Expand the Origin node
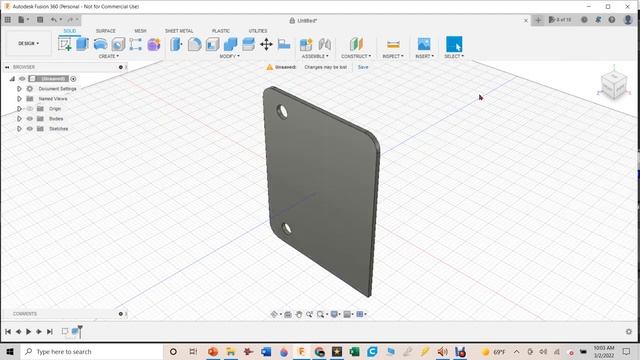 [19, 109]
